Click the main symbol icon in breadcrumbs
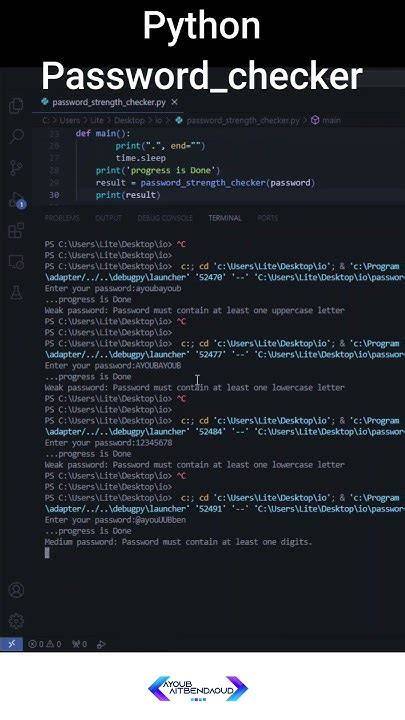 (315, 120)
